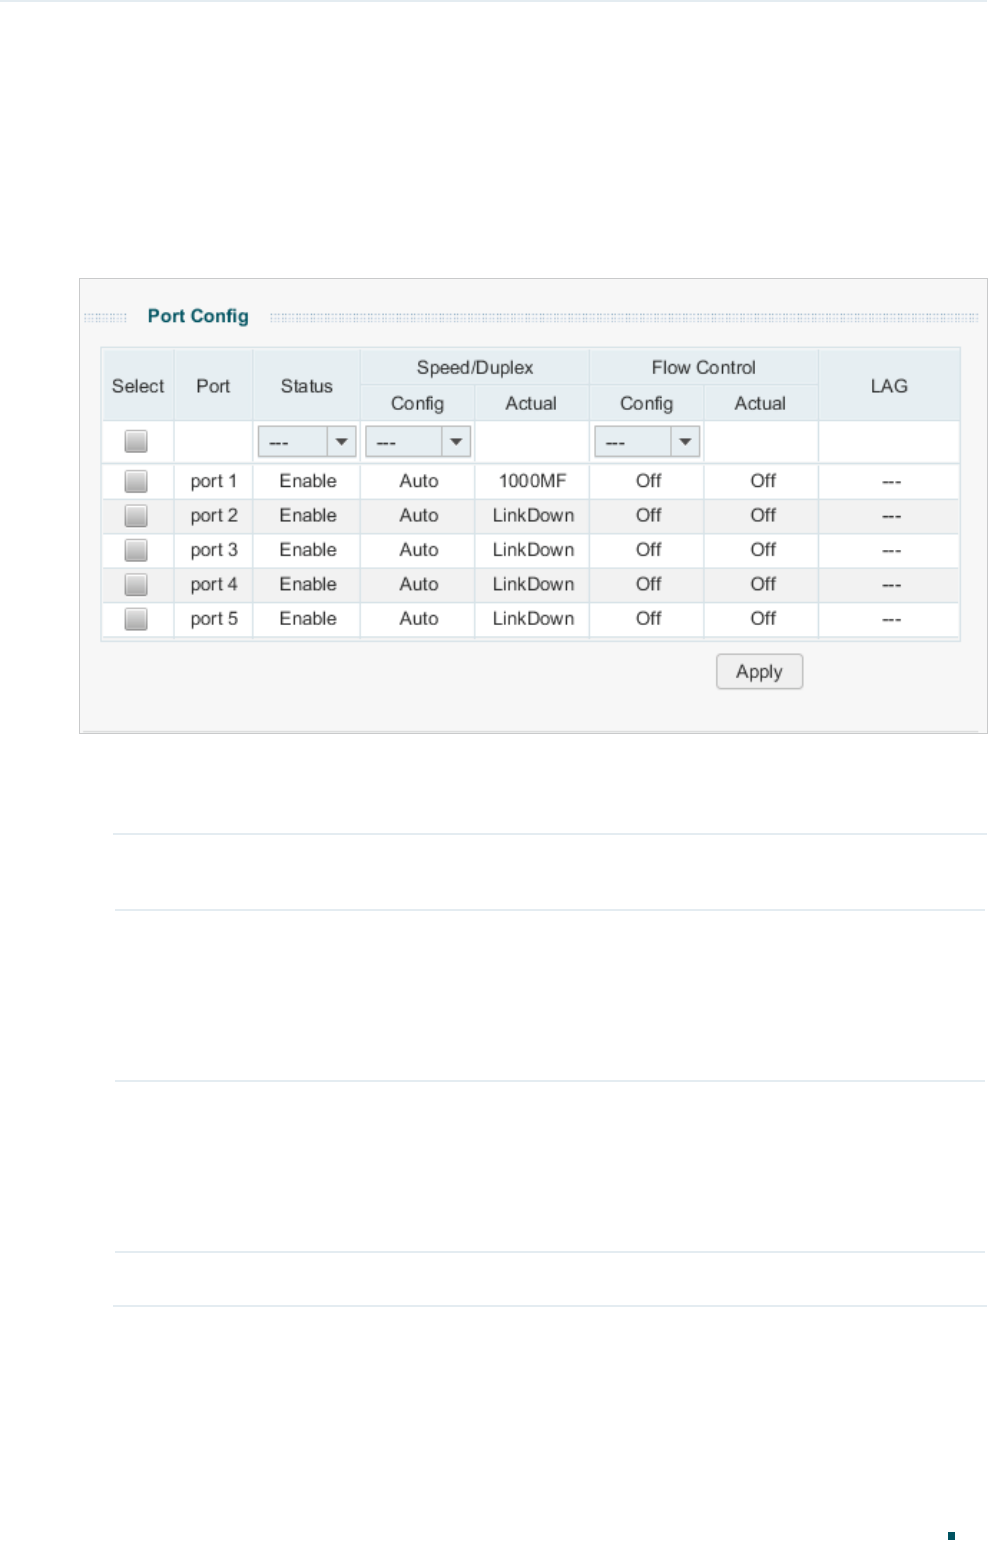This screenshot has width=988, height=1542.
Task: Expand Speed/Duplex Config dropdown
Action: coord(417,441)
